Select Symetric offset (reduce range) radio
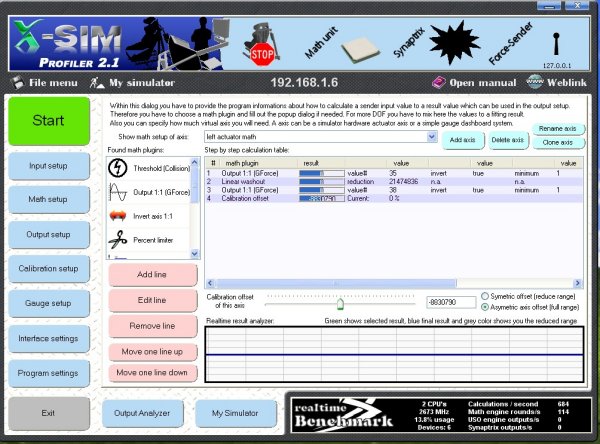 [x=484, y=296]
